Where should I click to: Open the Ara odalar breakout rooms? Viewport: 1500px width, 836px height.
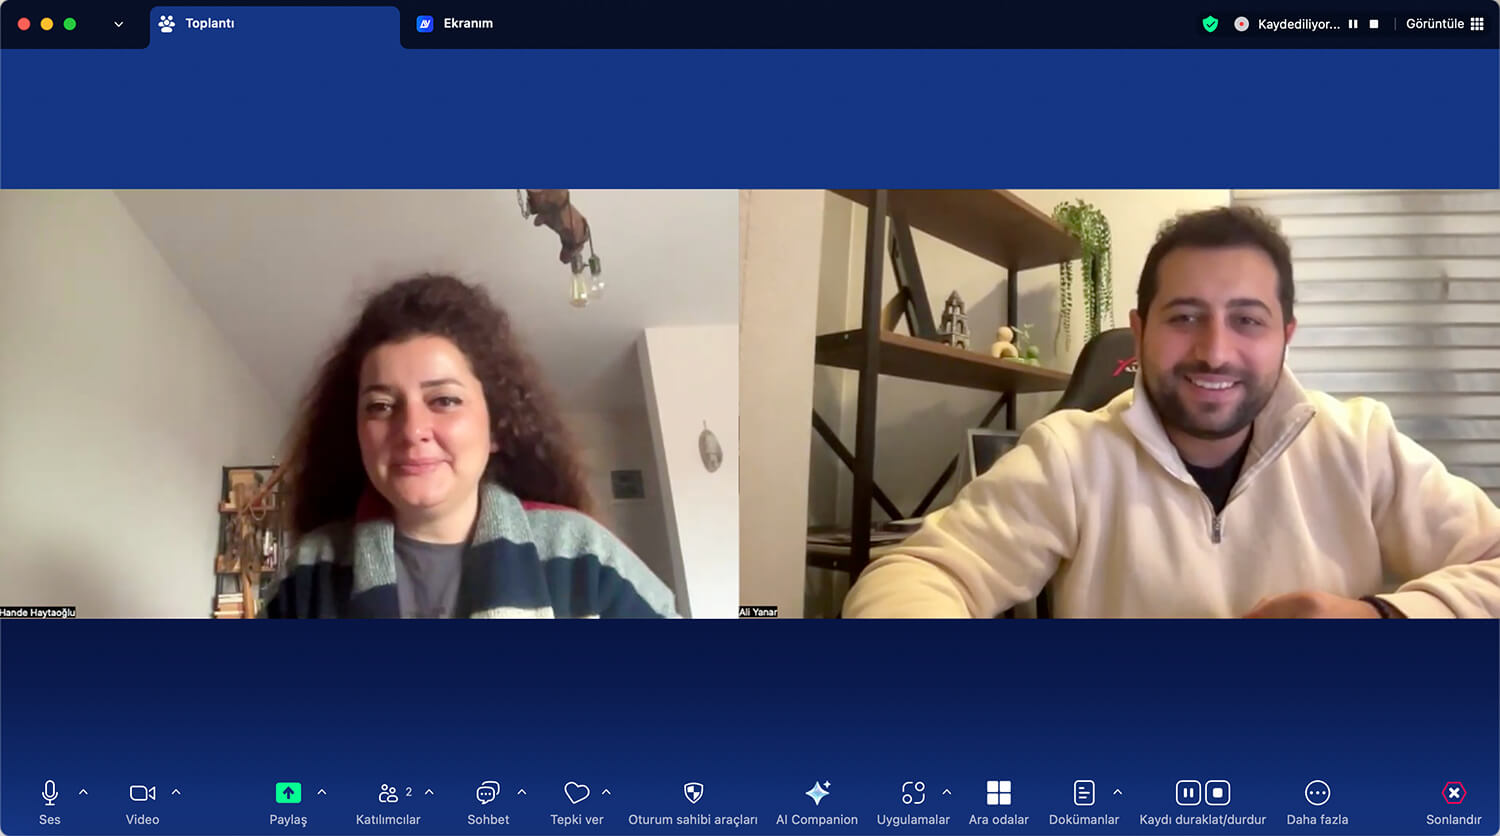pos(998,793)
